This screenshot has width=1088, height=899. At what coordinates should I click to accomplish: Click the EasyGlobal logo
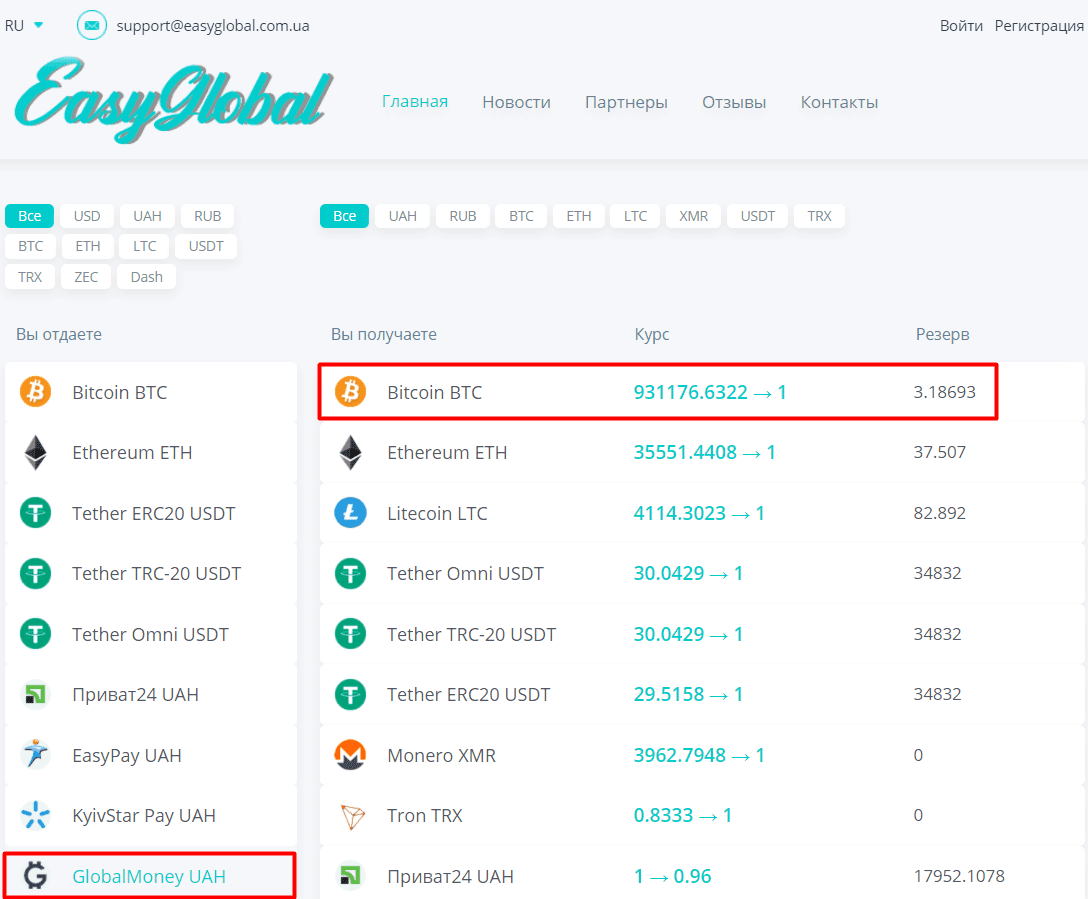tap(170, 100)
